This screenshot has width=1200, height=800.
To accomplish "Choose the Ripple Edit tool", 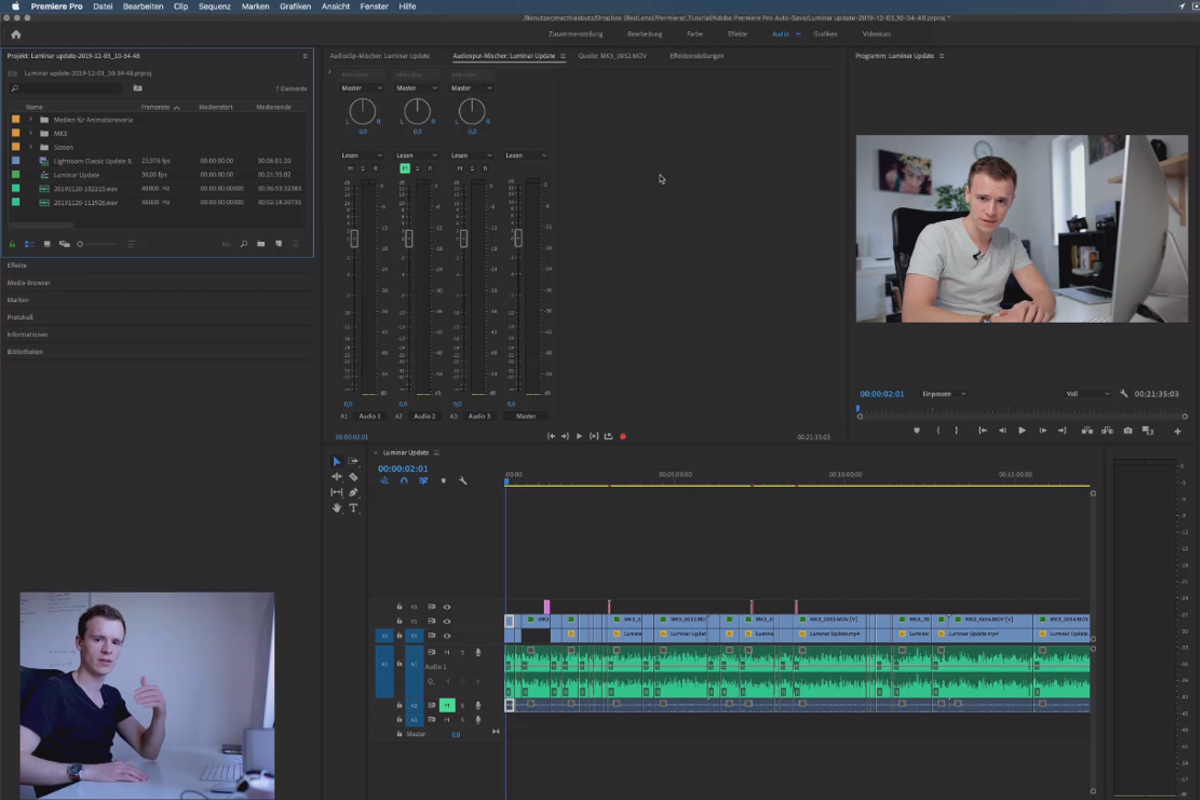I will coord(336,477).
